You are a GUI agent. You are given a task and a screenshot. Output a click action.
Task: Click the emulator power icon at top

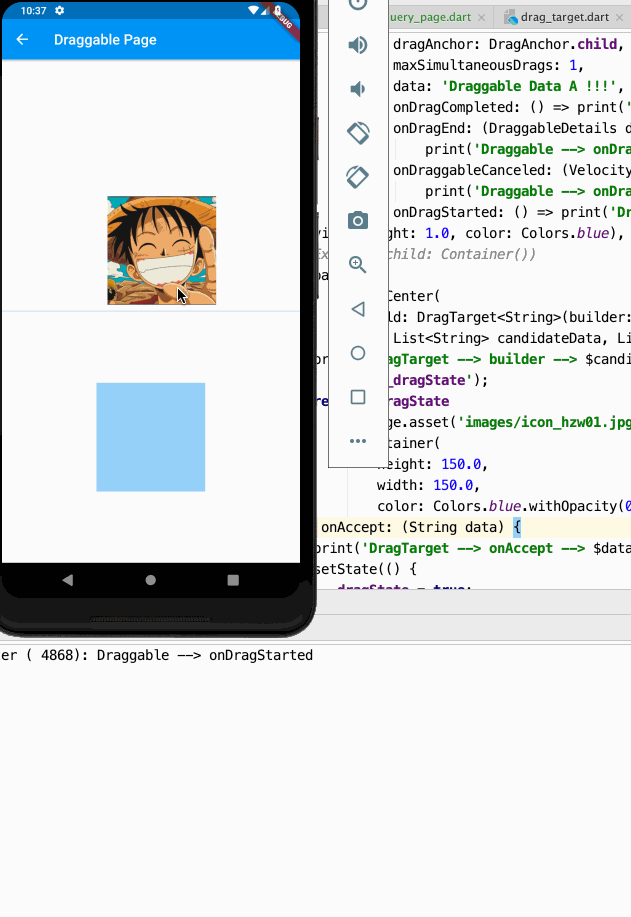point(358,5)
